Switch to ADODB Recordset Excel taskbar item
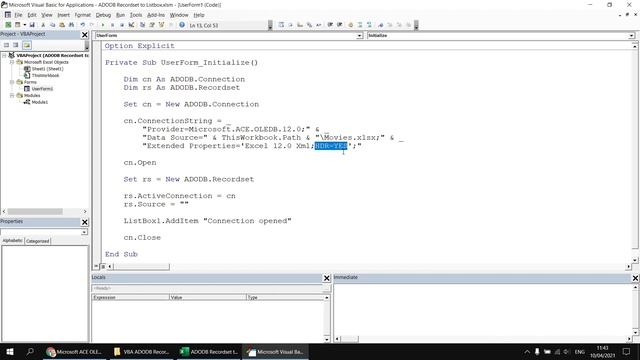This screenshot has width=640, height=360. click(x=209, y=351)
